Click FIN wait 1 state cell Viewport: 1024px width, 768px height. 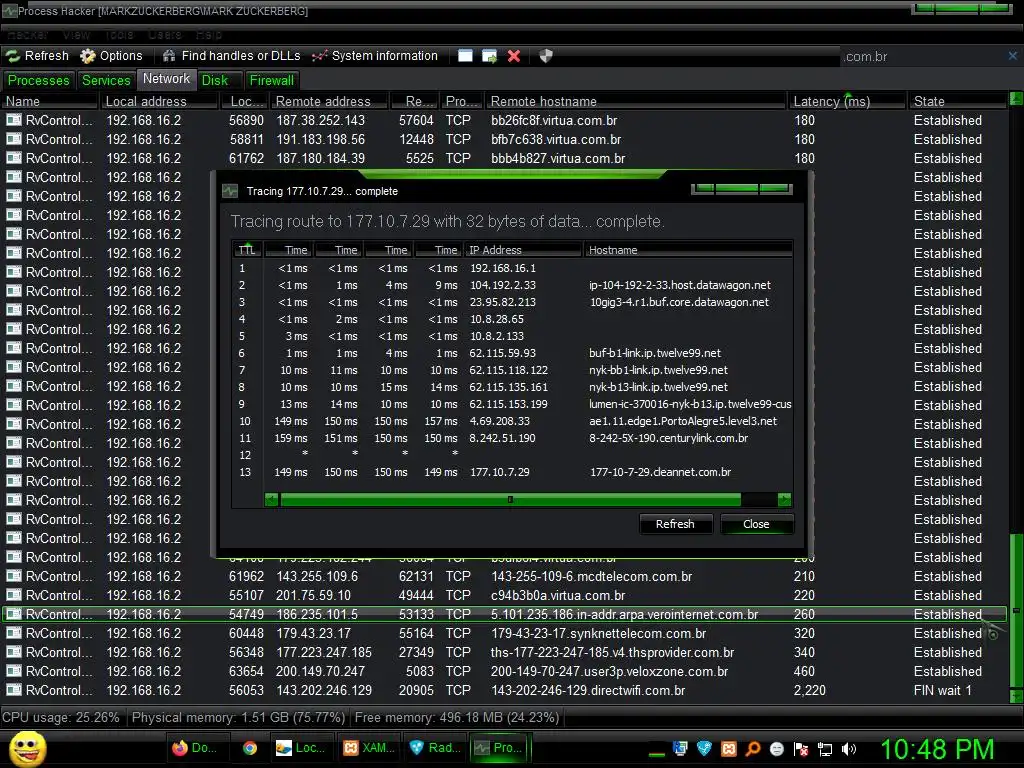pos(943,690)
